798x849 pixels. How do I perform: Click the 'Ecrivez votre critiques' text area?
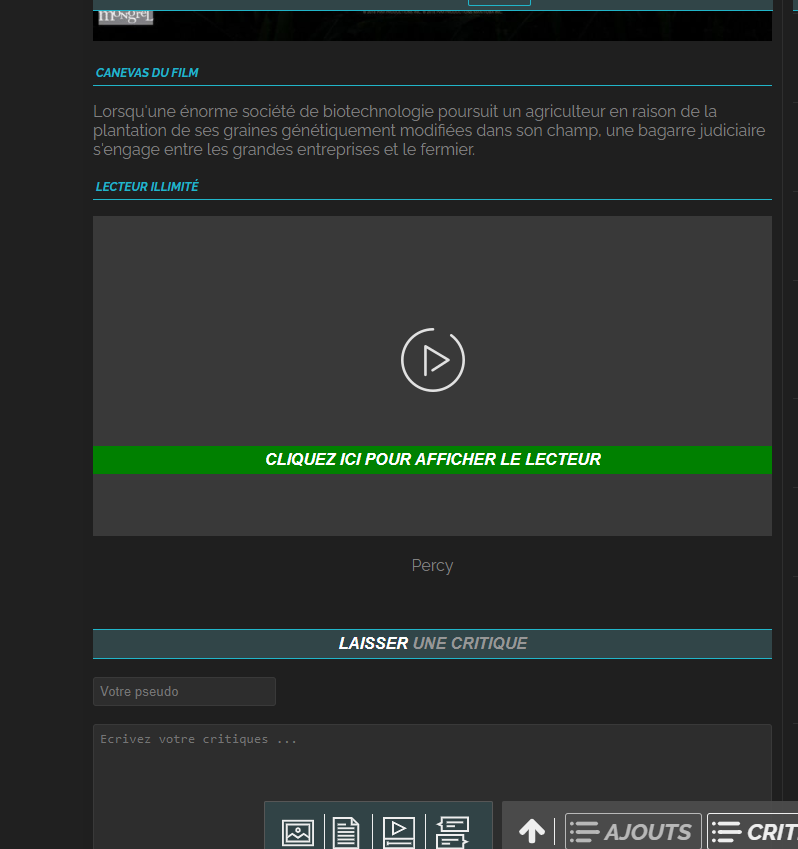[432, 786]
